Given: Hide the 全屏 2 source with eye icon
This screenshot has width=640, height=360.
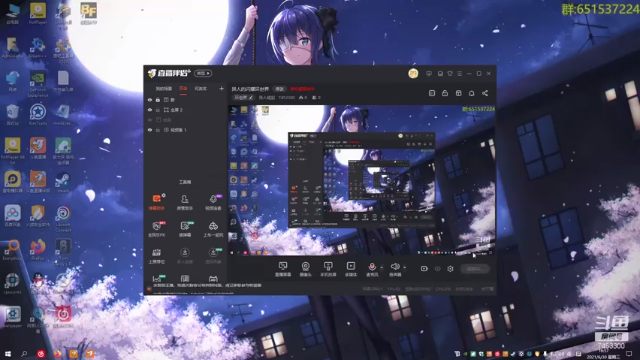Looking at the screenshot, I should [x=150, y=110].
